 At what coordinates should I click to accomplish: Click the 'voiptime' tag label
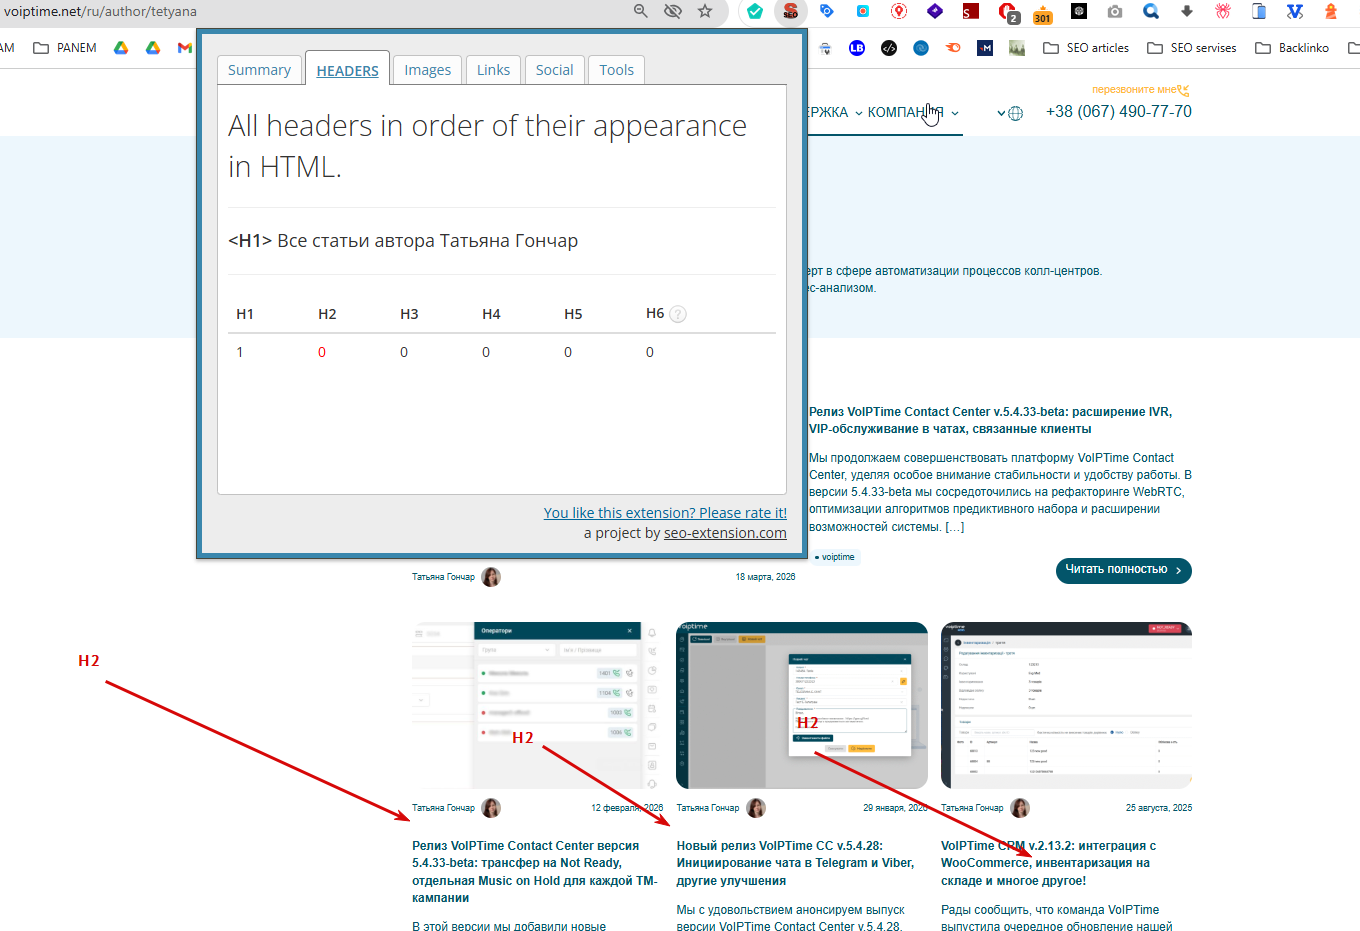pyautogui.click(x=835, y=557)
